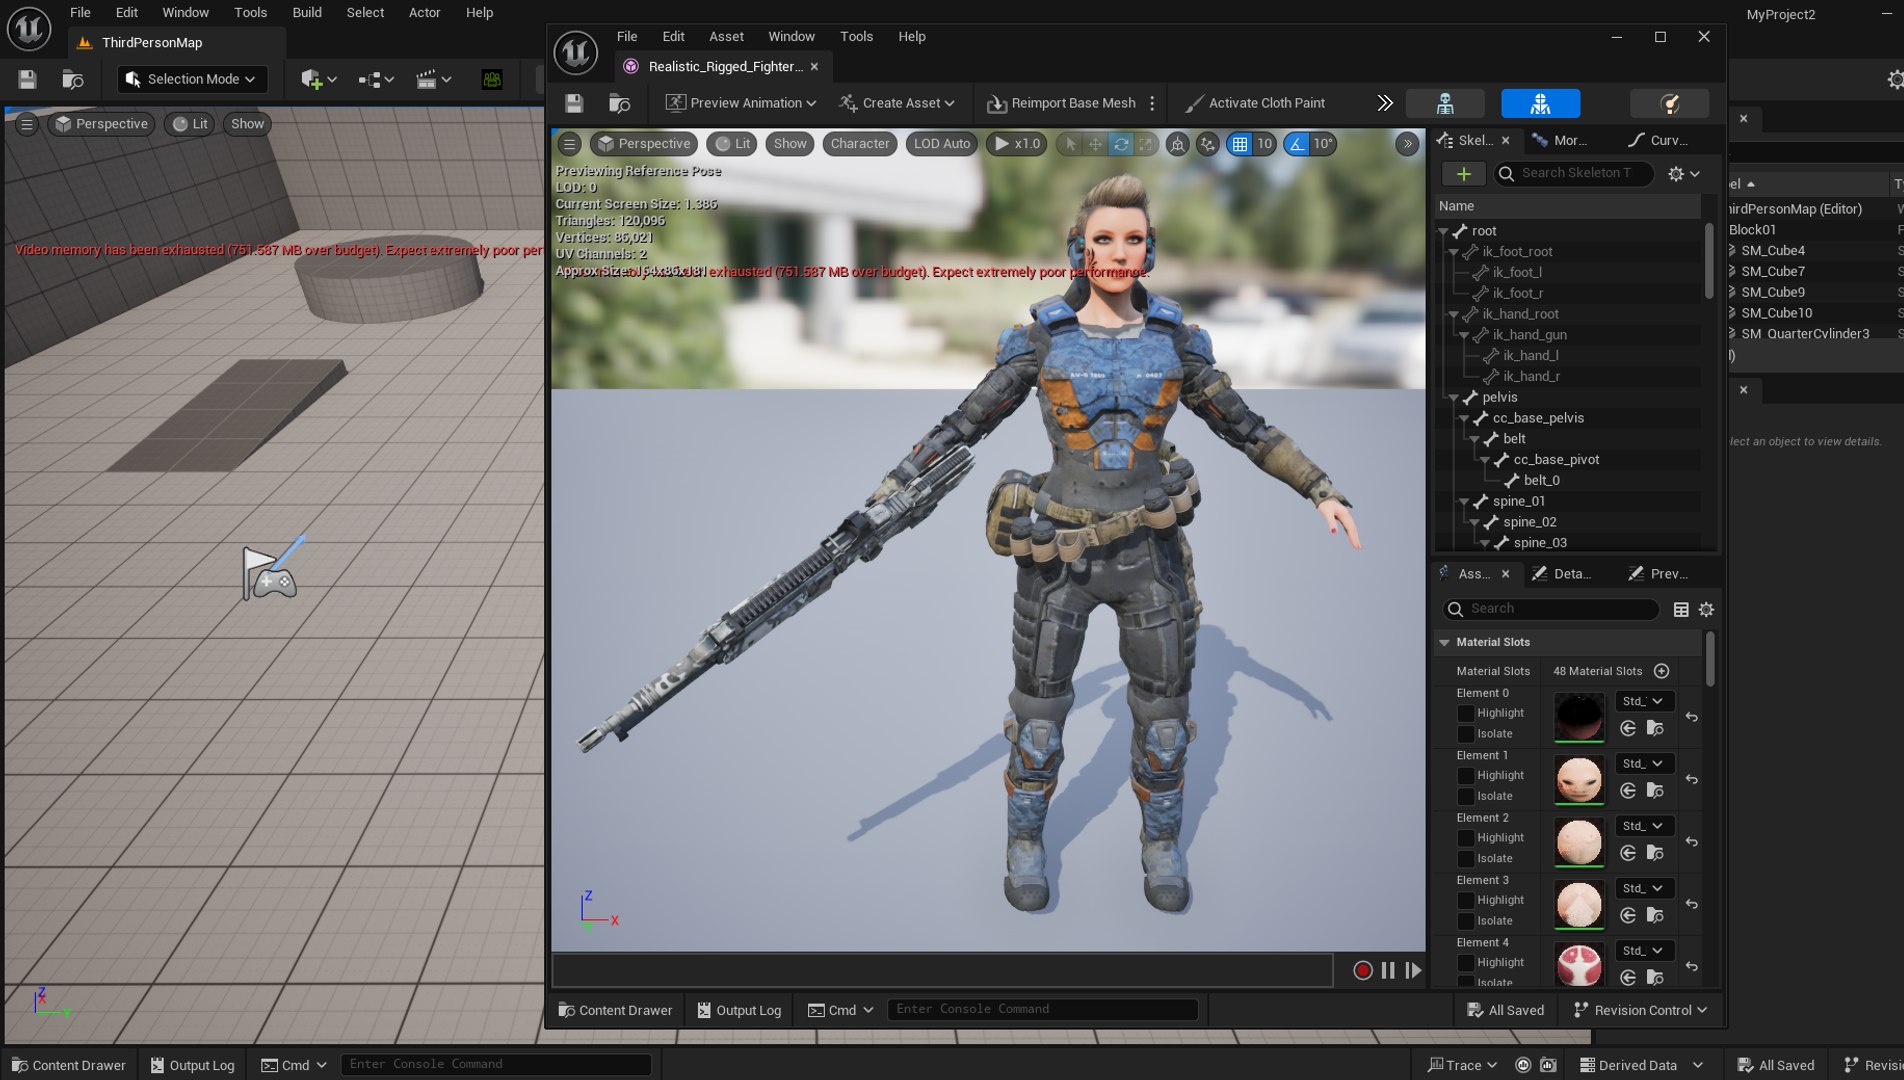
Task: Open Asset Details view options gear
Action: pyautogui.click(x=1707, y=609)
